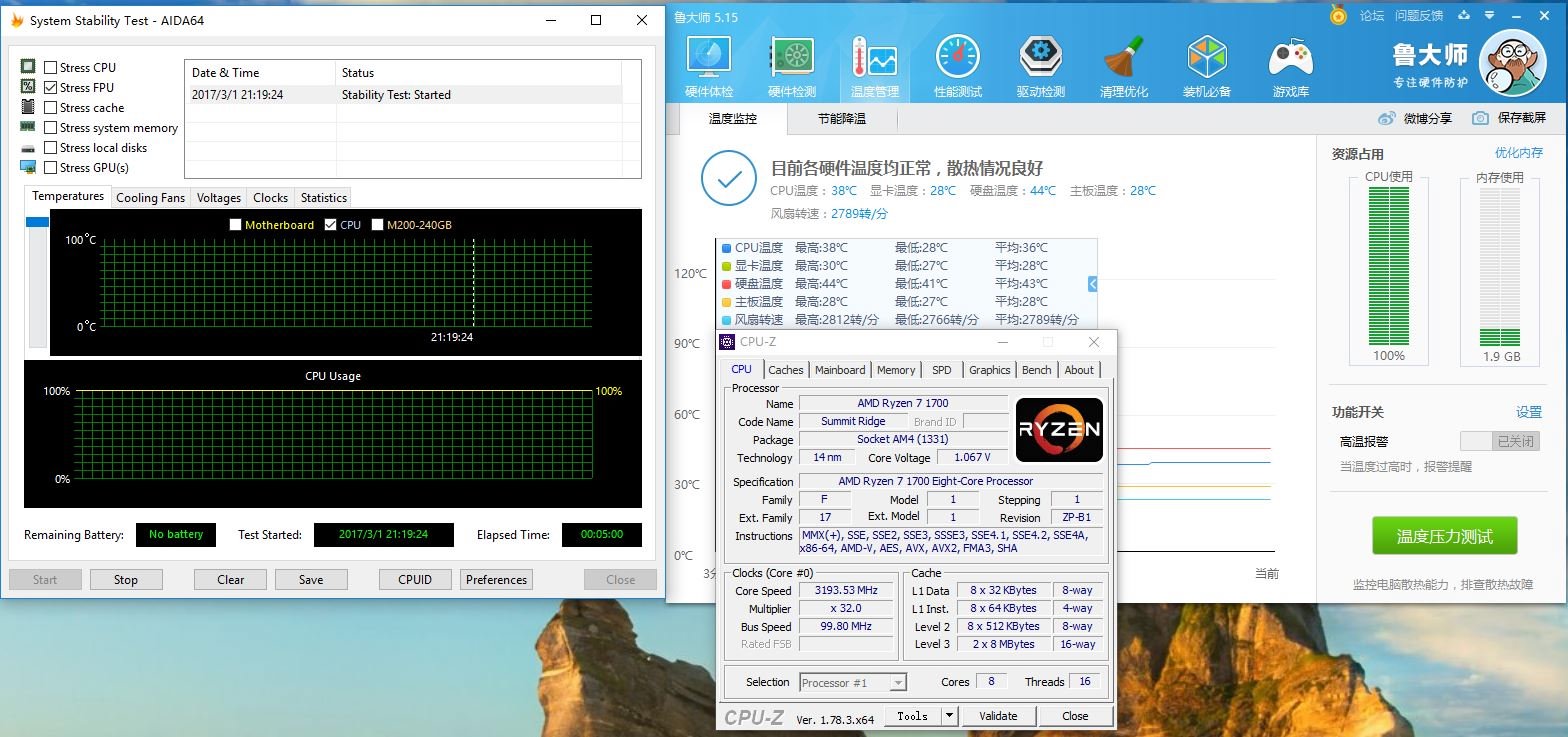
Task: Open SPD tab in CPU-Z
Action: 942,370
